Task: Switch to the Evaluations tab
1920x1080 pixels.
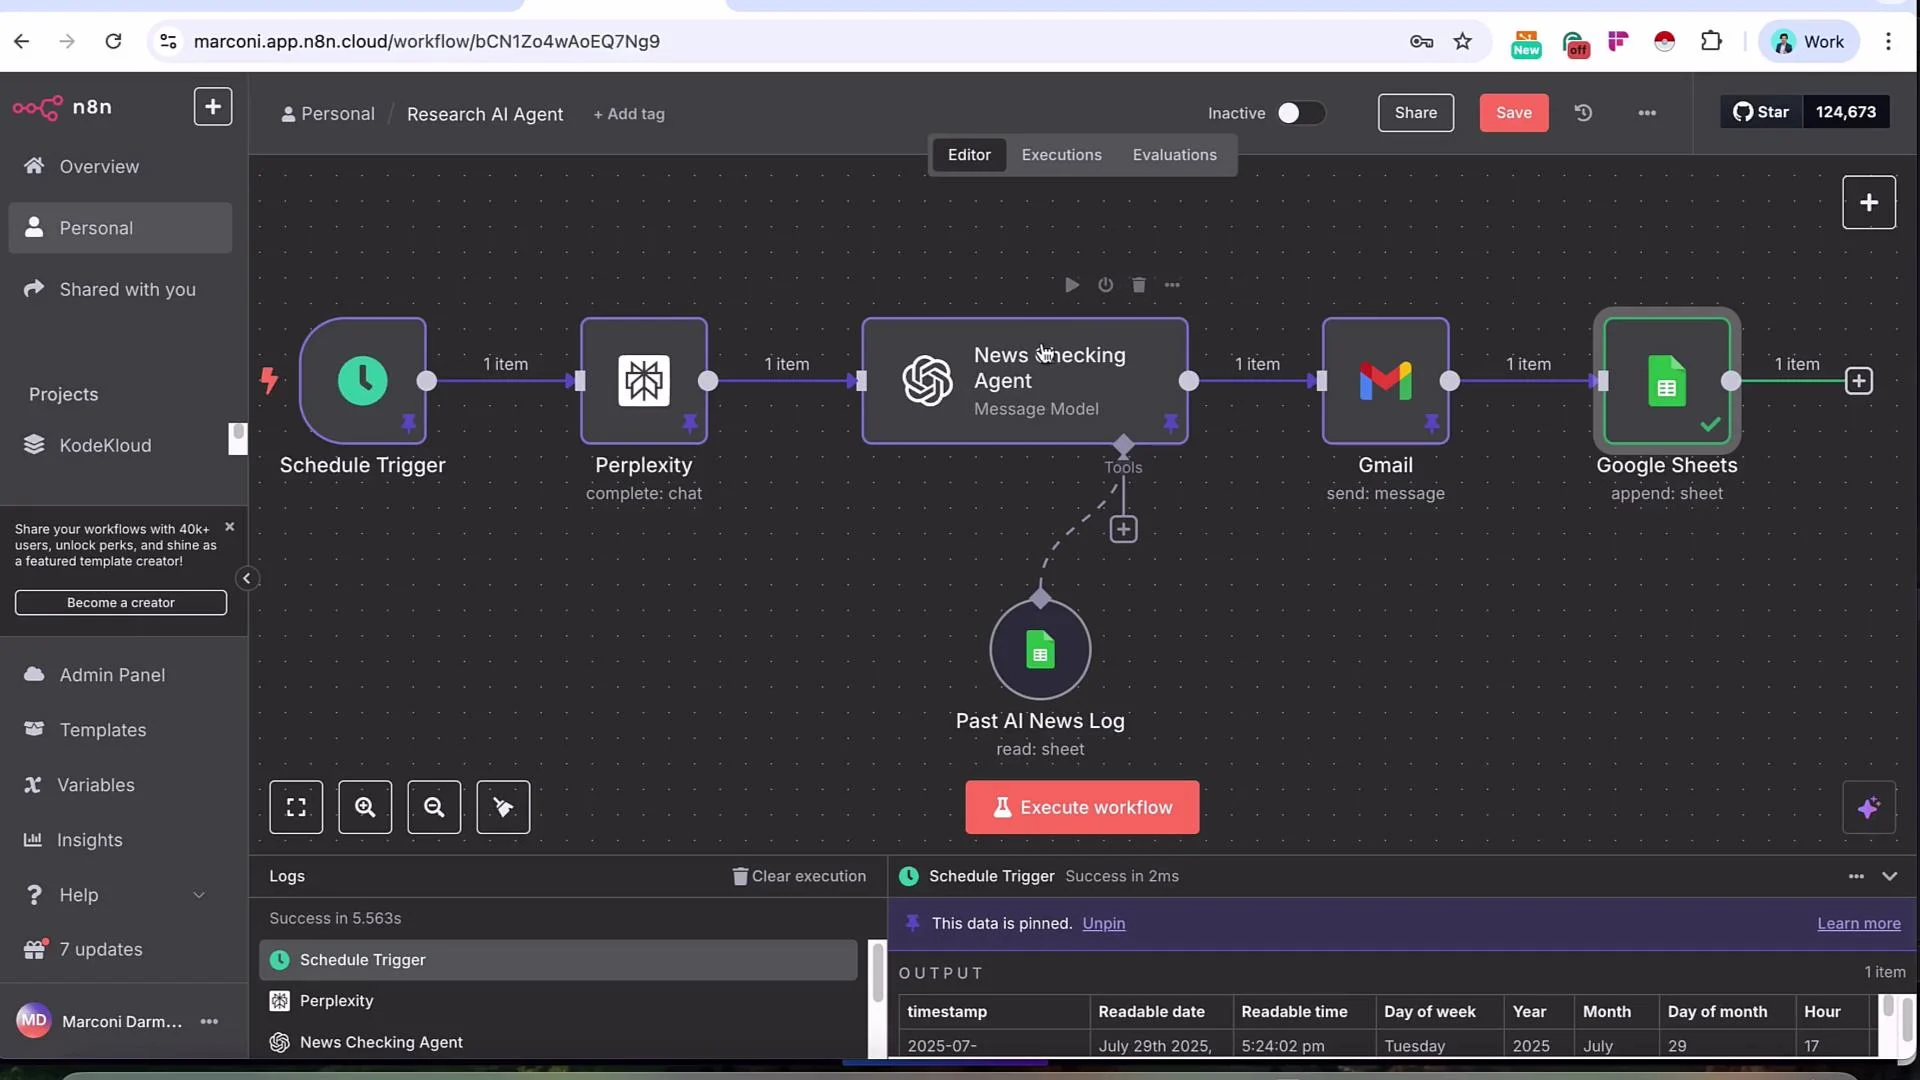Action: (1174, 155)
